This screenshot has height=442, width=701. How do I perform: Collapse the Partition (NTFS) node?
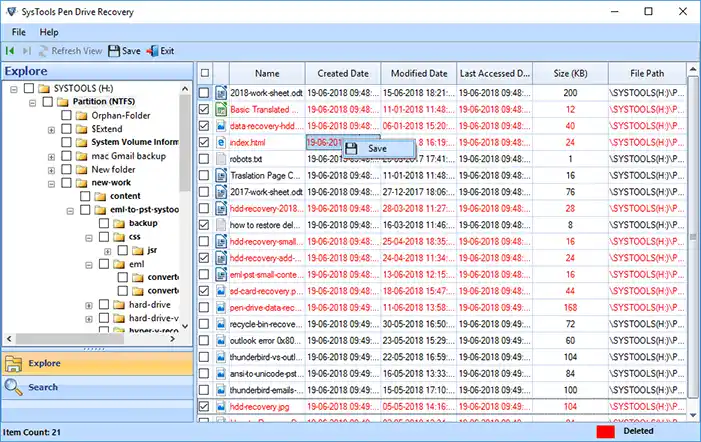(x=33, y=103)
